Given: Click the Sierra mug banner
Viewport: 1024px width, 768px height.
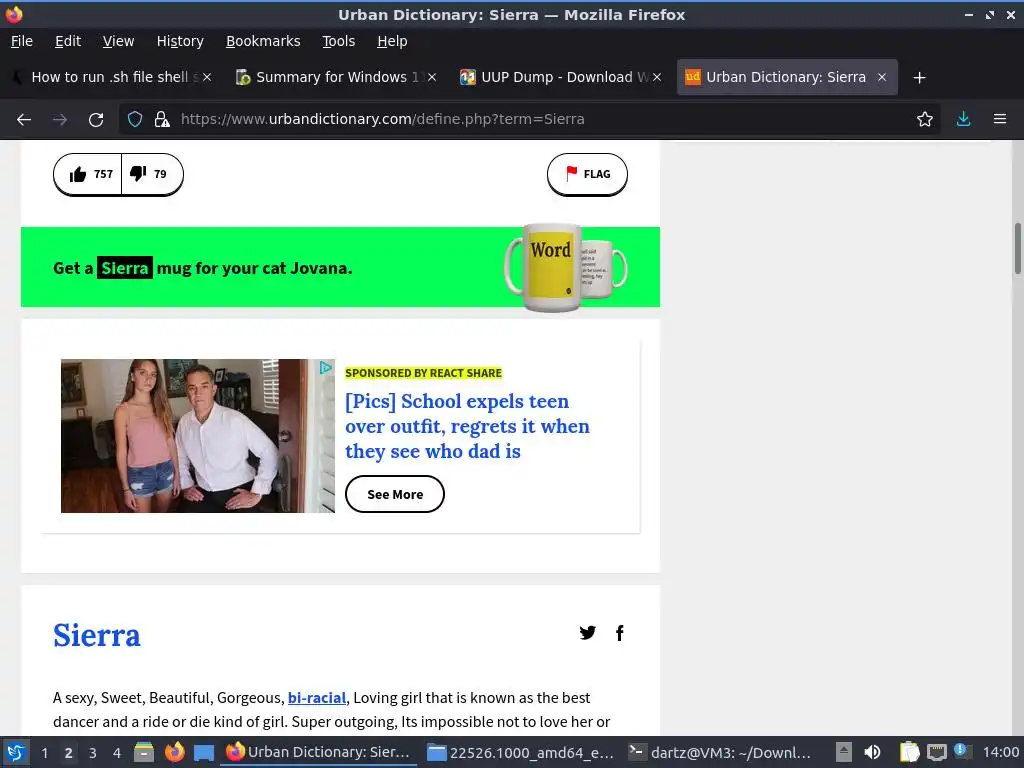Looking at the screenshot, I should pos(340,267).
